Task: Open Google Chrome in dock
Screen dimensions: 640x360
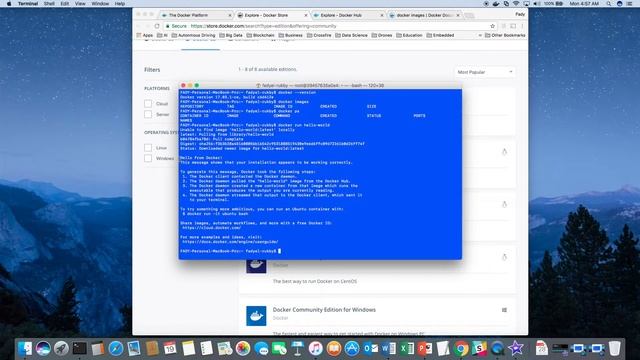Action: pos(461,348)
